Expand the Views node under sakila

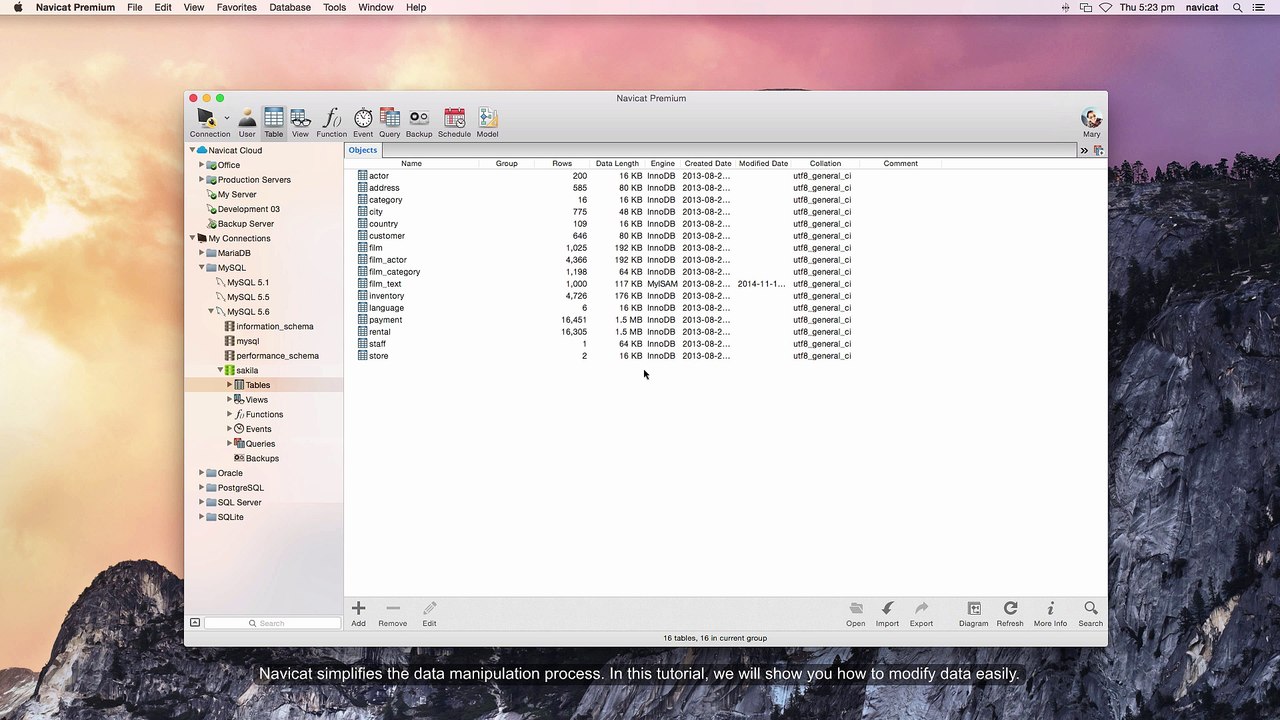(x=229, y=399)
